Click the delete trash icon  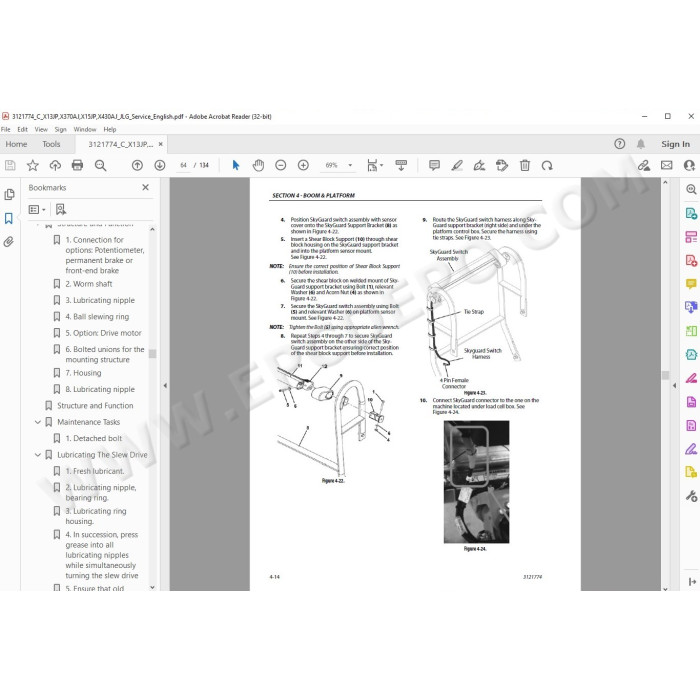tap(525, 166)
